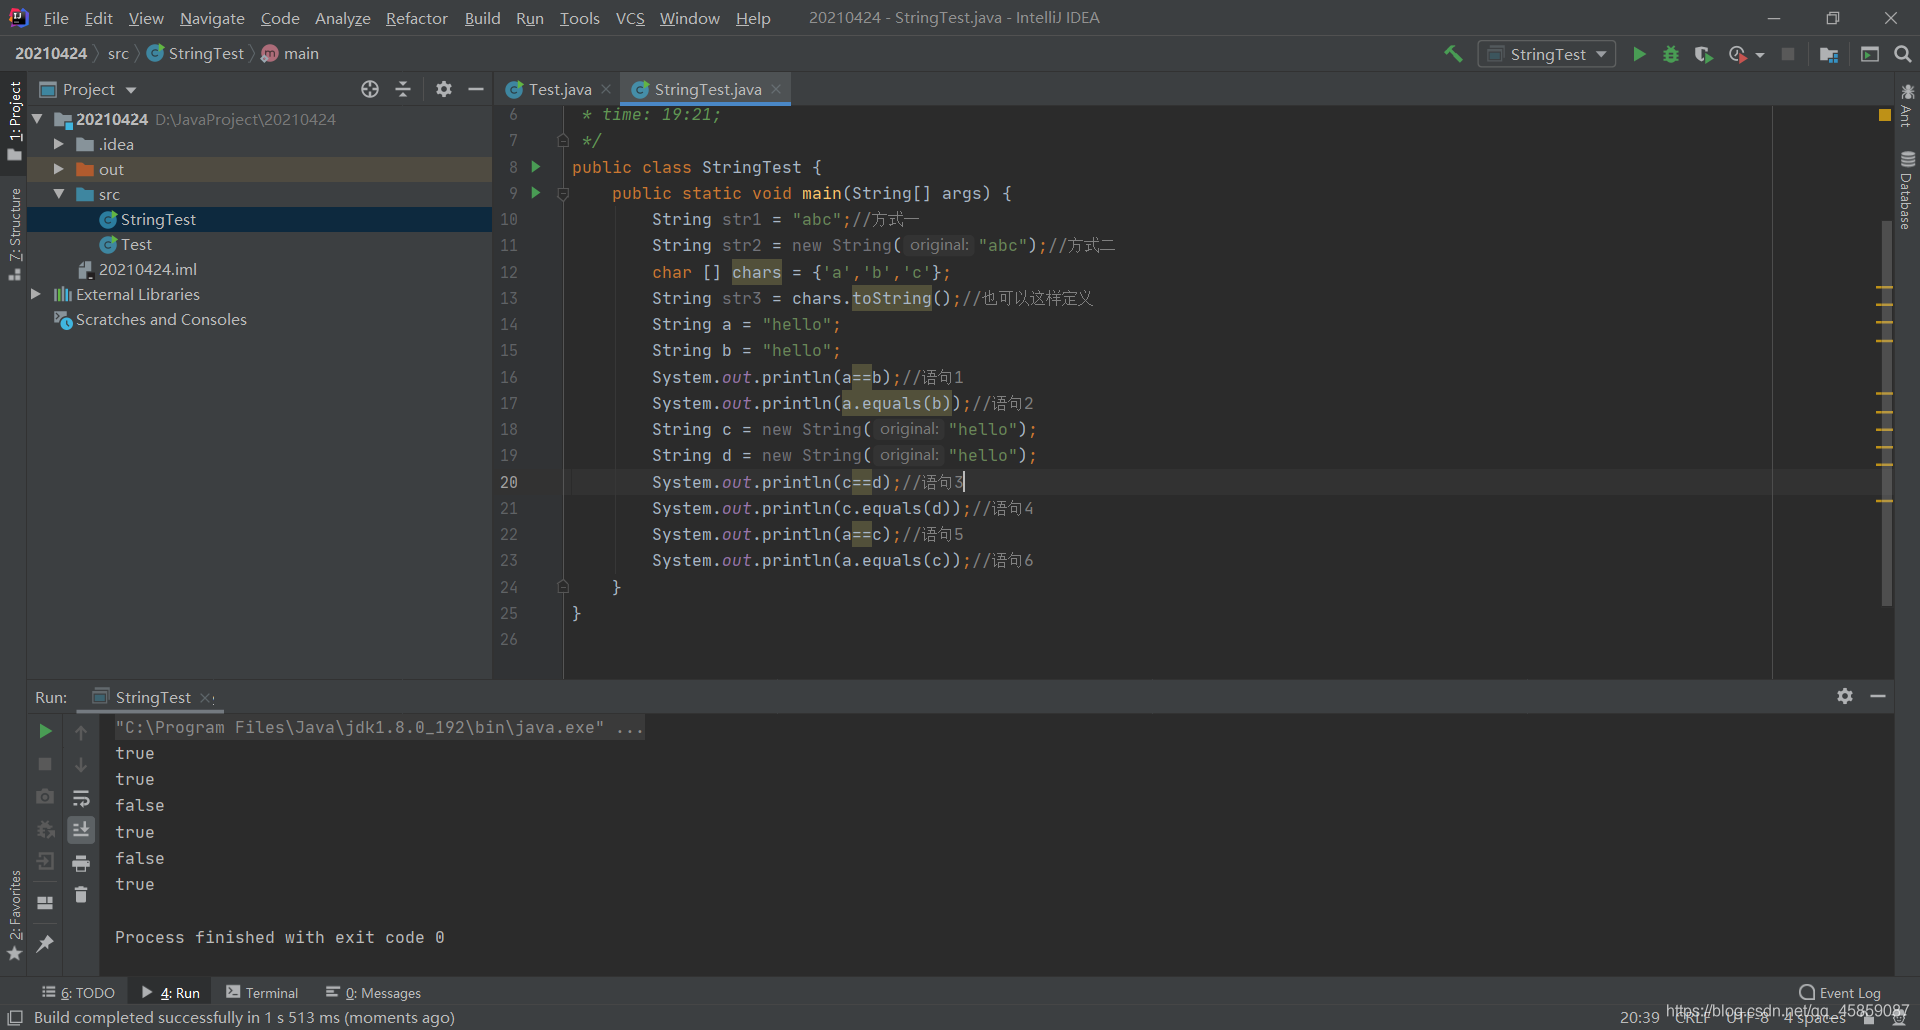Open the Terminal tool window
1920x1030 pixels.
click(262, 992)
